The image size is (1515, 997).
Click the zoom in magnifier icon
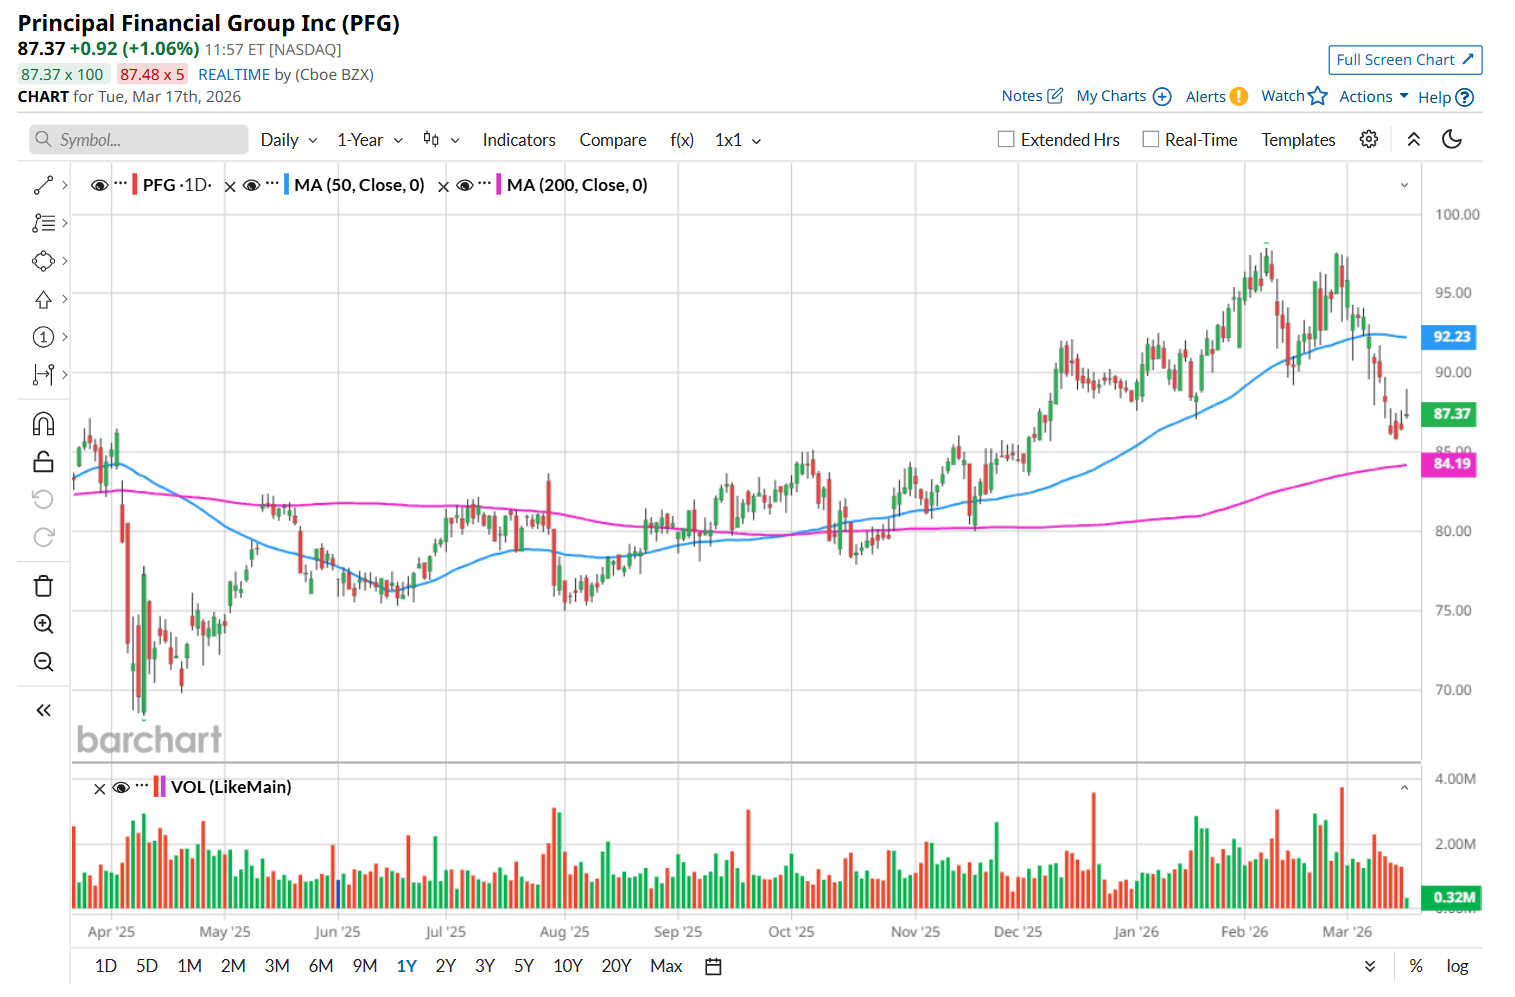[43, 624]
